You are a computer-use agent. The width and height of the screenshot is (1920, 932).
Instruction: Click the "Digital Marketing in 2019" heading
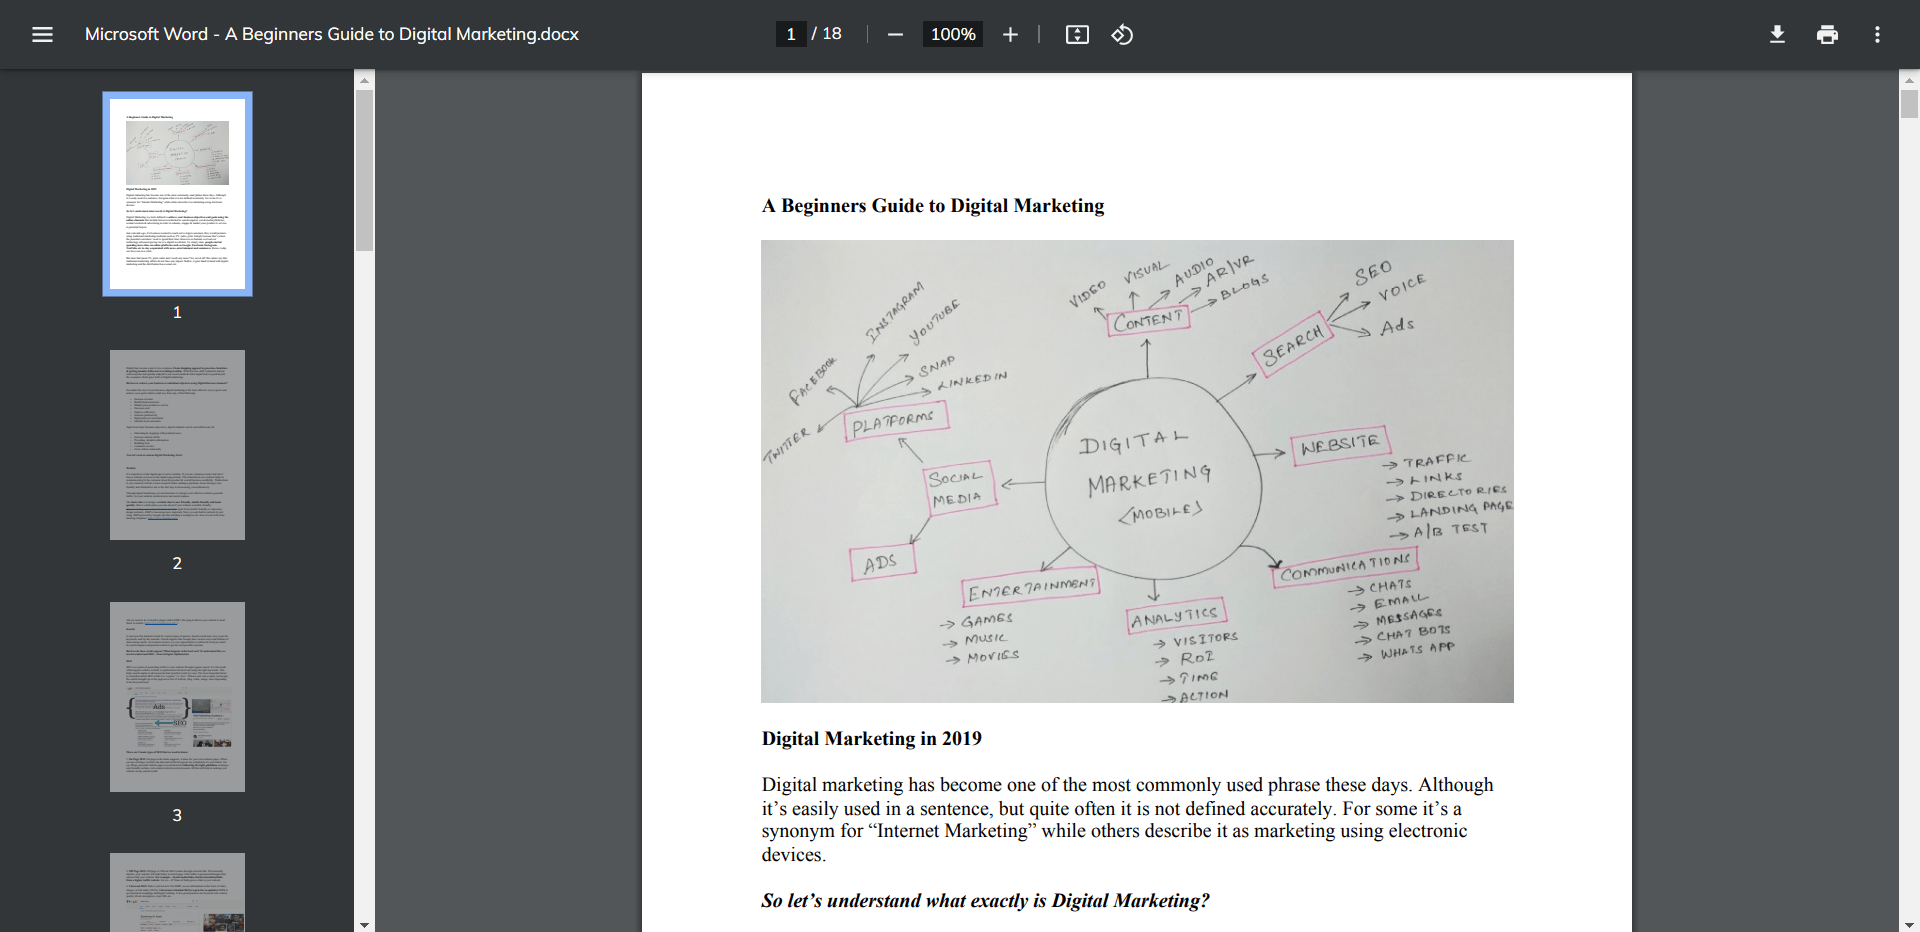click(x=871, y=739)
